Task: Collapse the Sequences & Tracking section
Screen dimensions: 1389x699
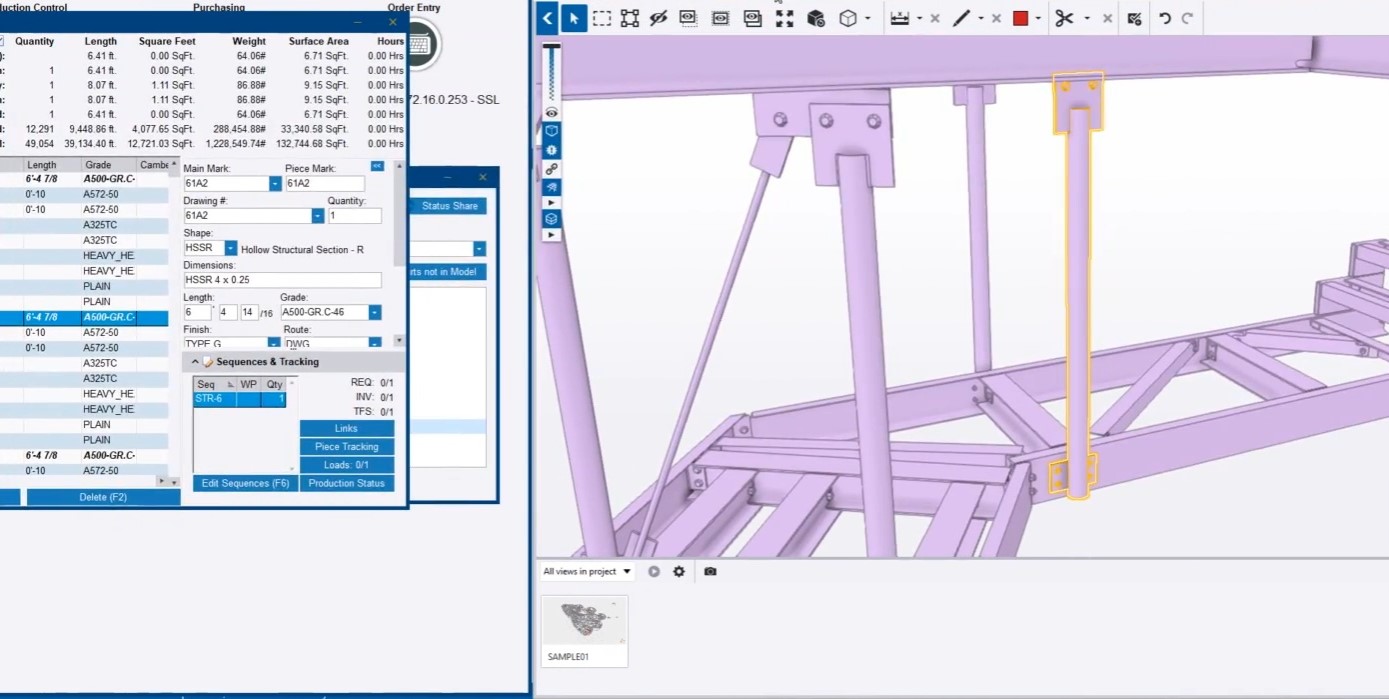Action: (195, 362)
